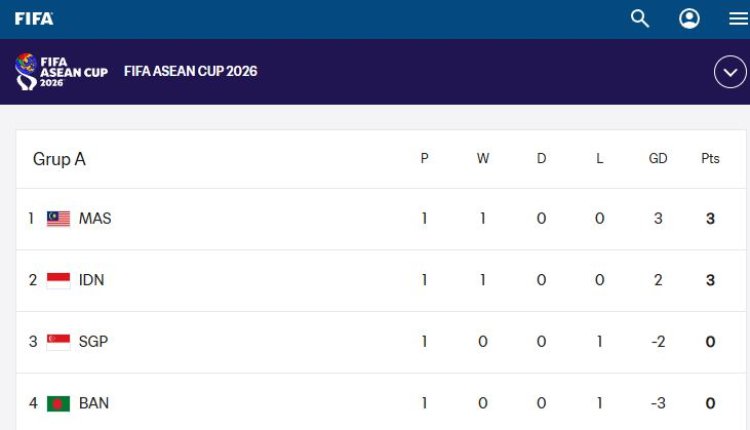This screenshot has width=750, height=430.
Task: Open the FIFA ASEAN CUP 2026 title
Action: pos(190,71)
